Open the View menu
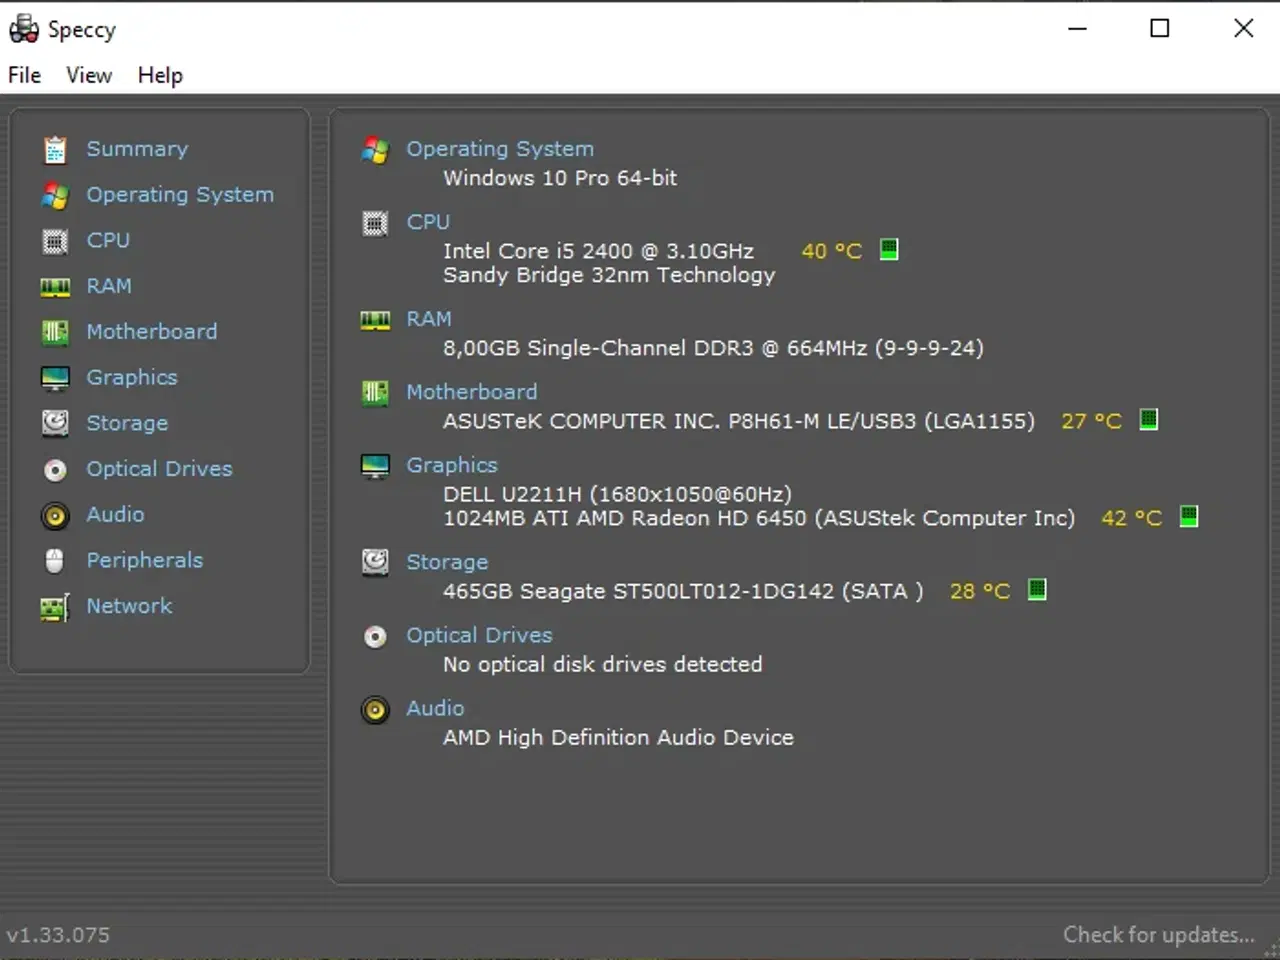 click(89, 75)
